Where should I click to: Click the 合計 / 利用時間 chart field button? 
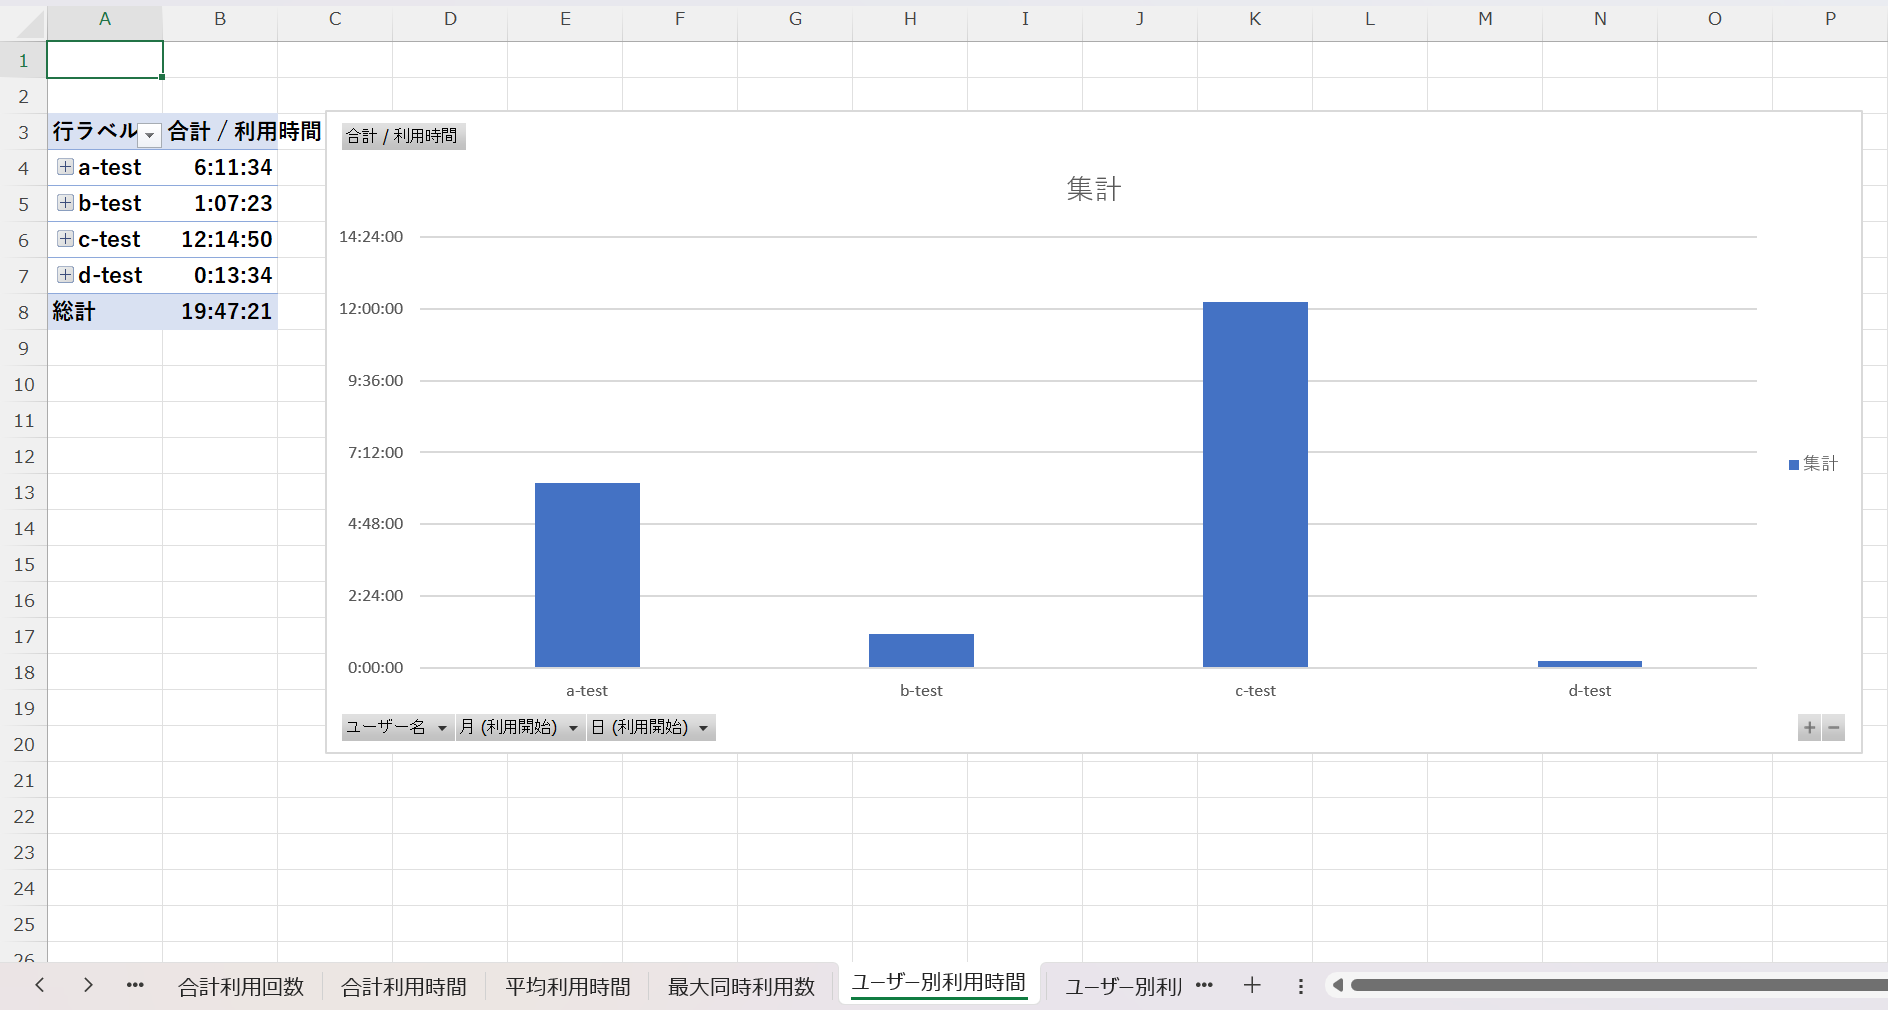[x=403, y=136]
